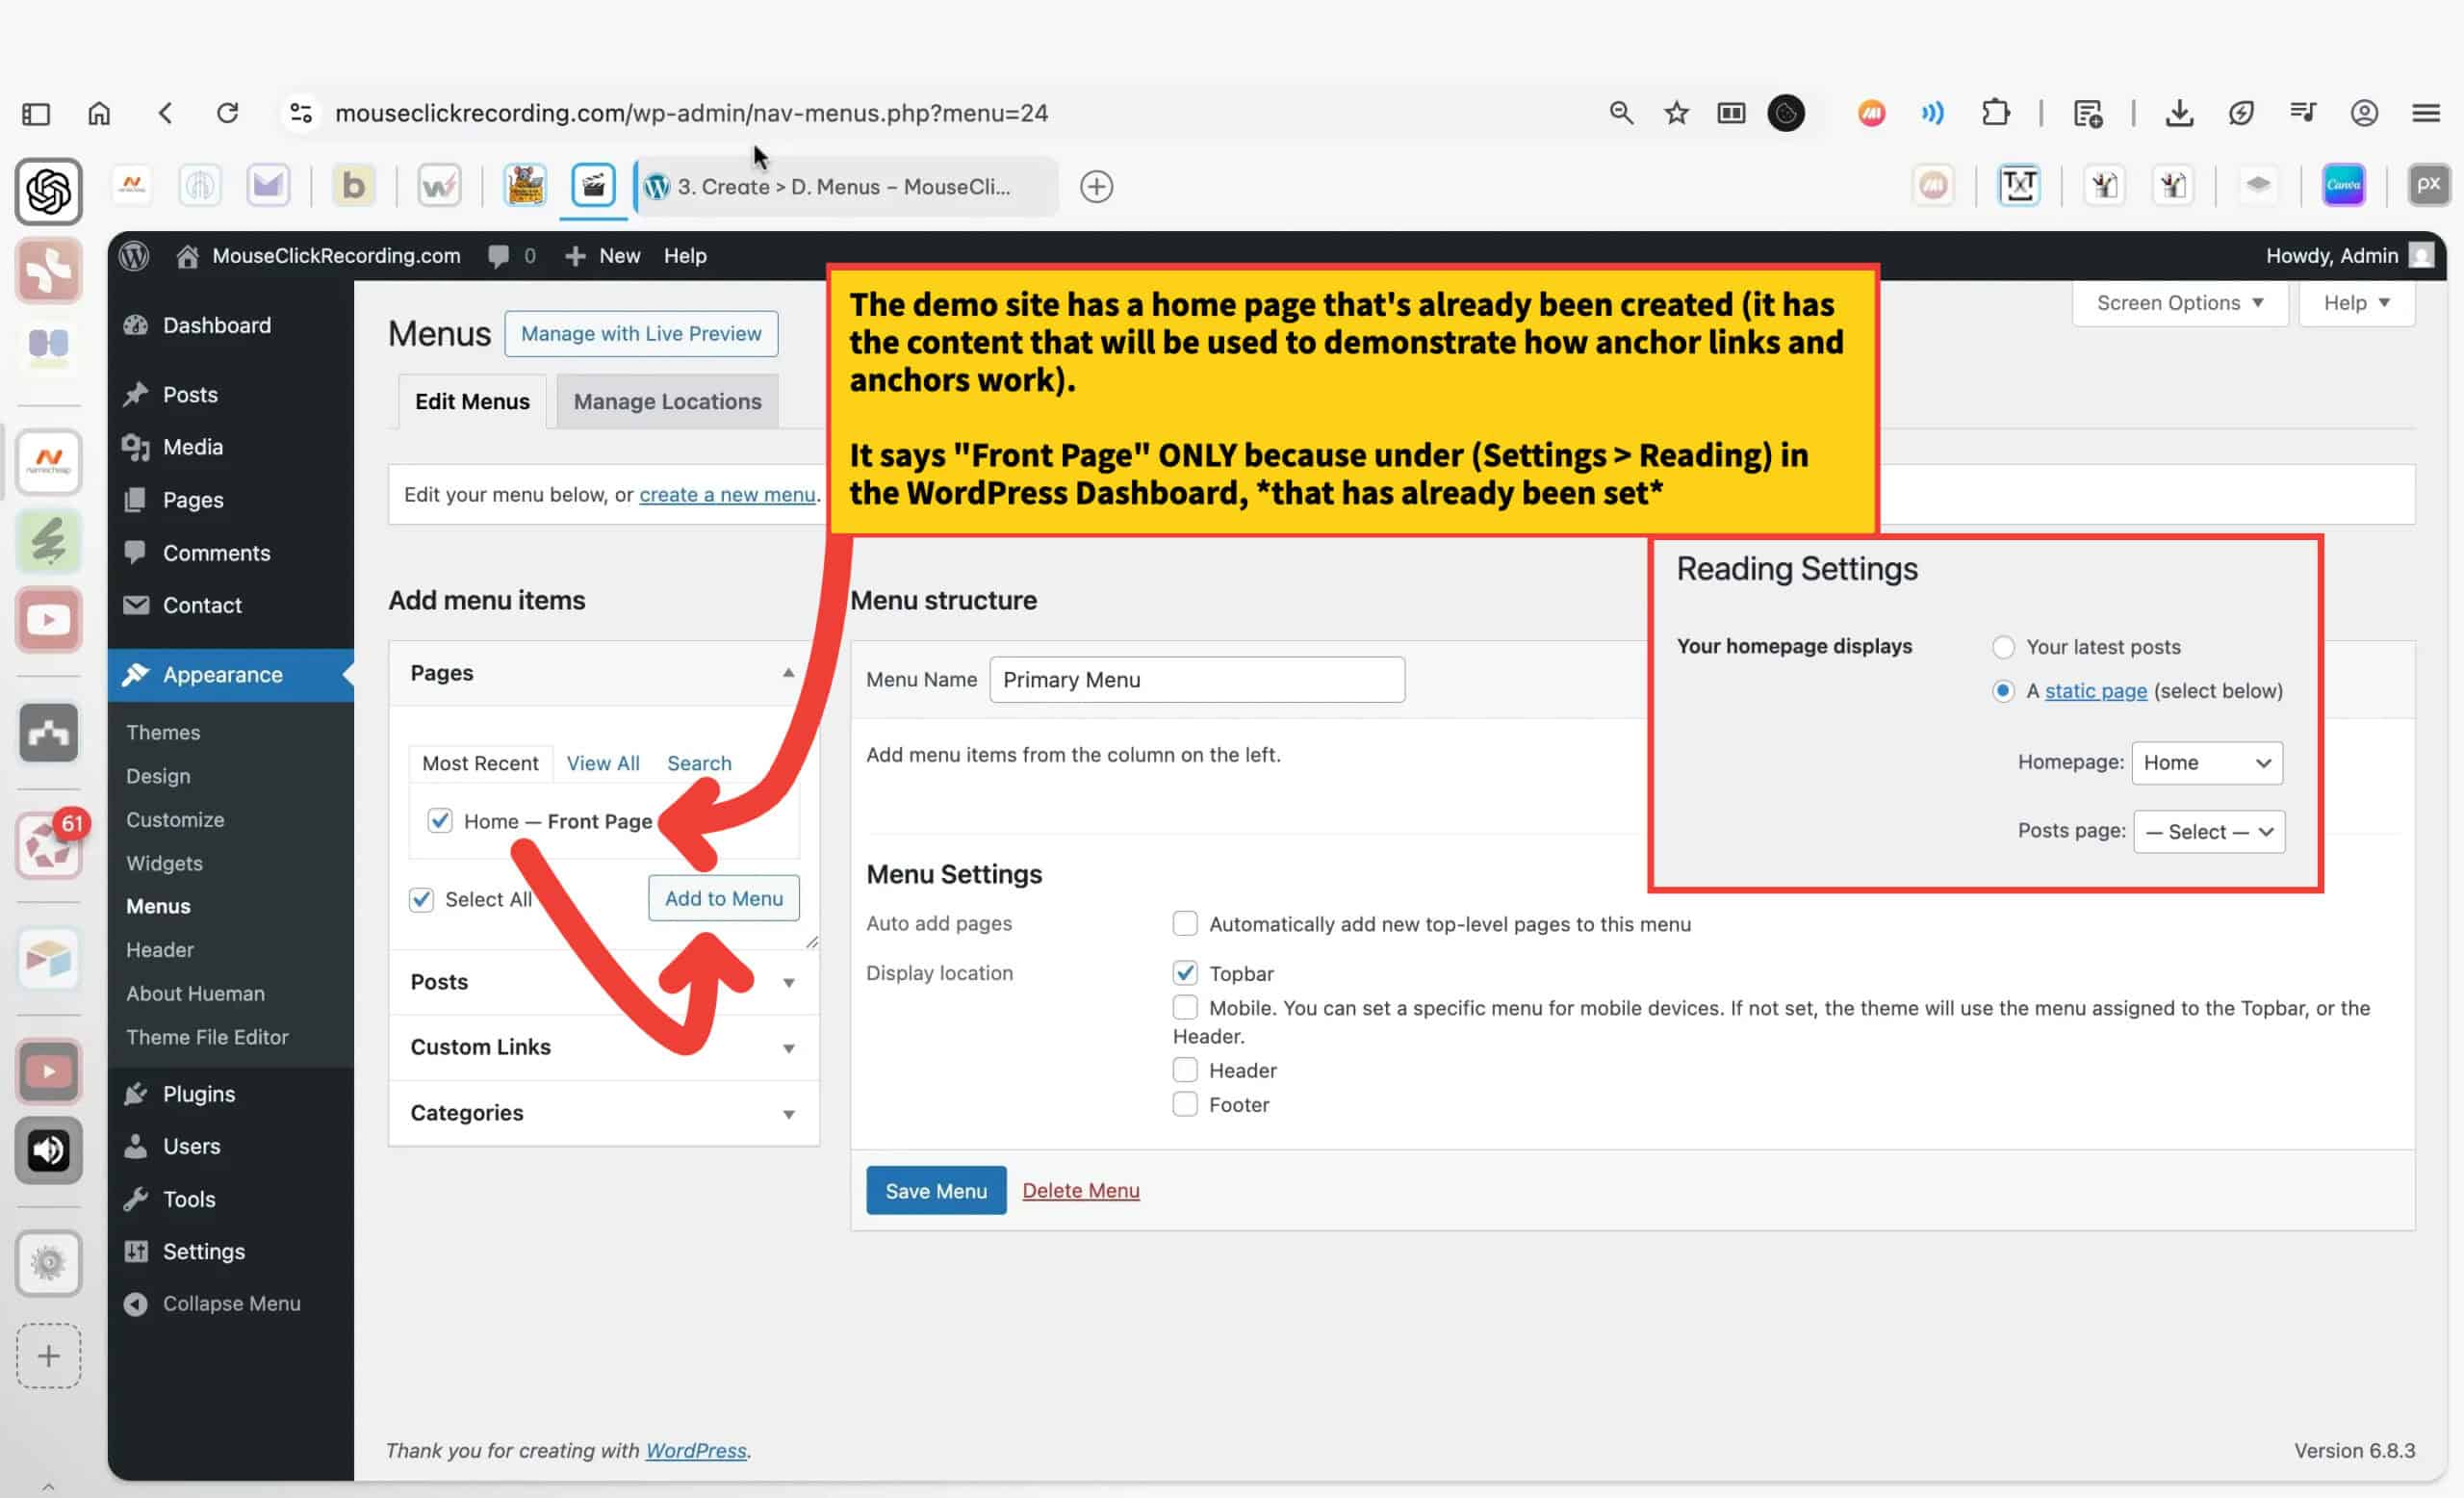This screenshot has height=1498, width=2464.
Task: Click the Add to Menu button
Action: tap(723, 898)
